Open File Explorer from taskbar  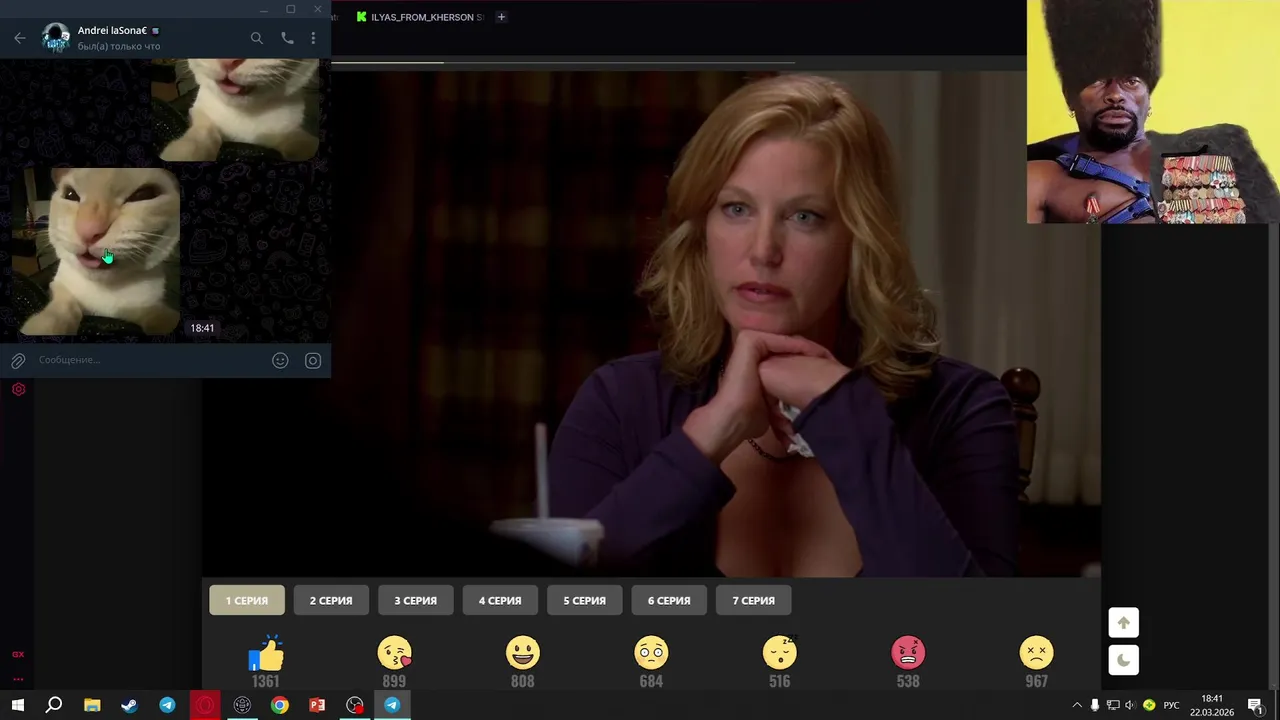[x=92, y=705]
